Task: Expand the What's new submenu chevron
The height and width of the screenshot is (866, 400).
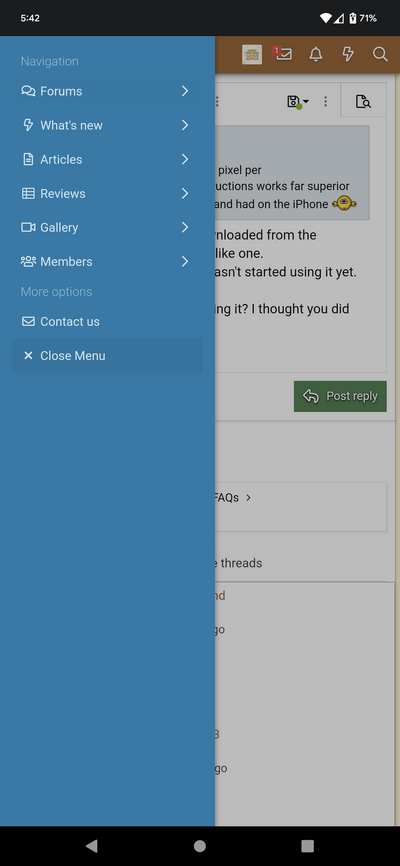Action: pyautogui.click(x=185, y=125)
